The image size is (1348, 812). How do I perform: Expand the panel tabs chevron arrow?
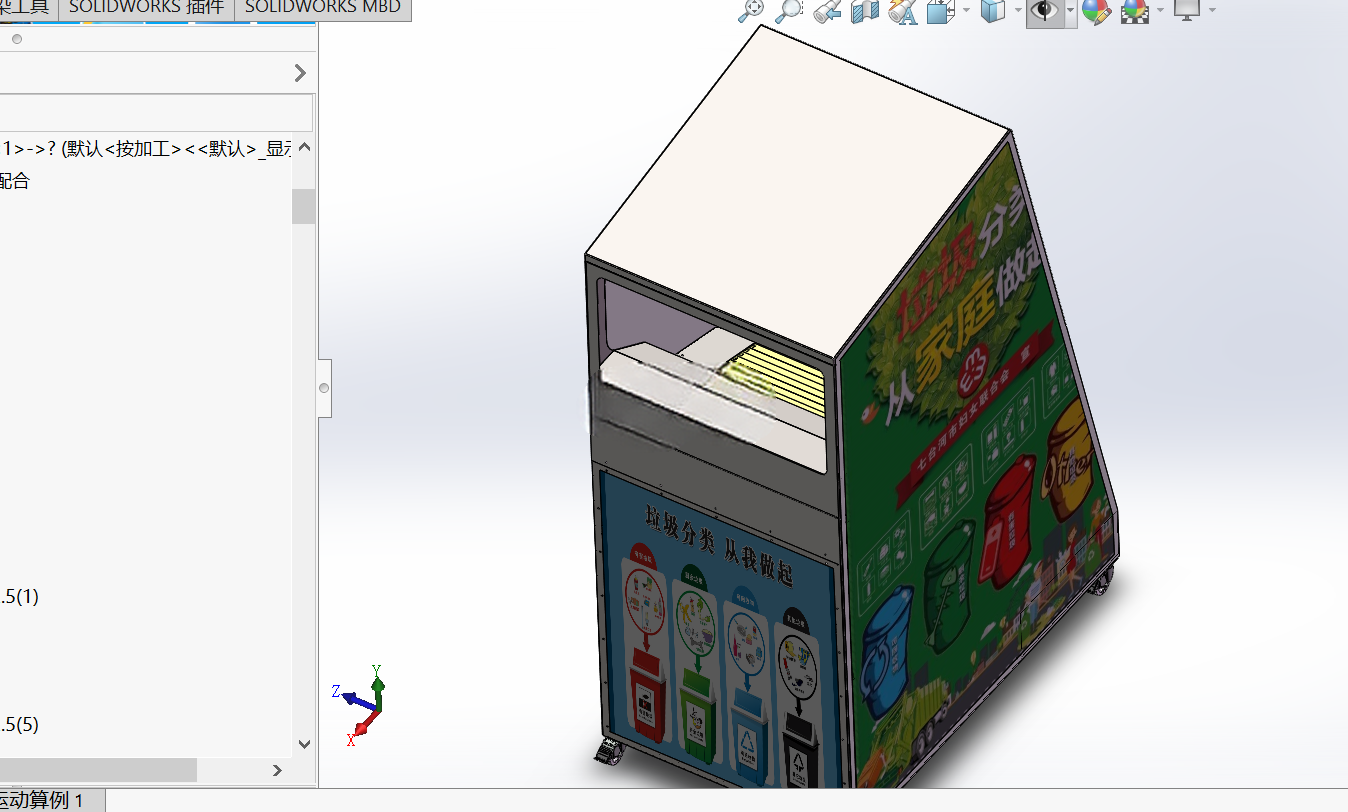300,73
